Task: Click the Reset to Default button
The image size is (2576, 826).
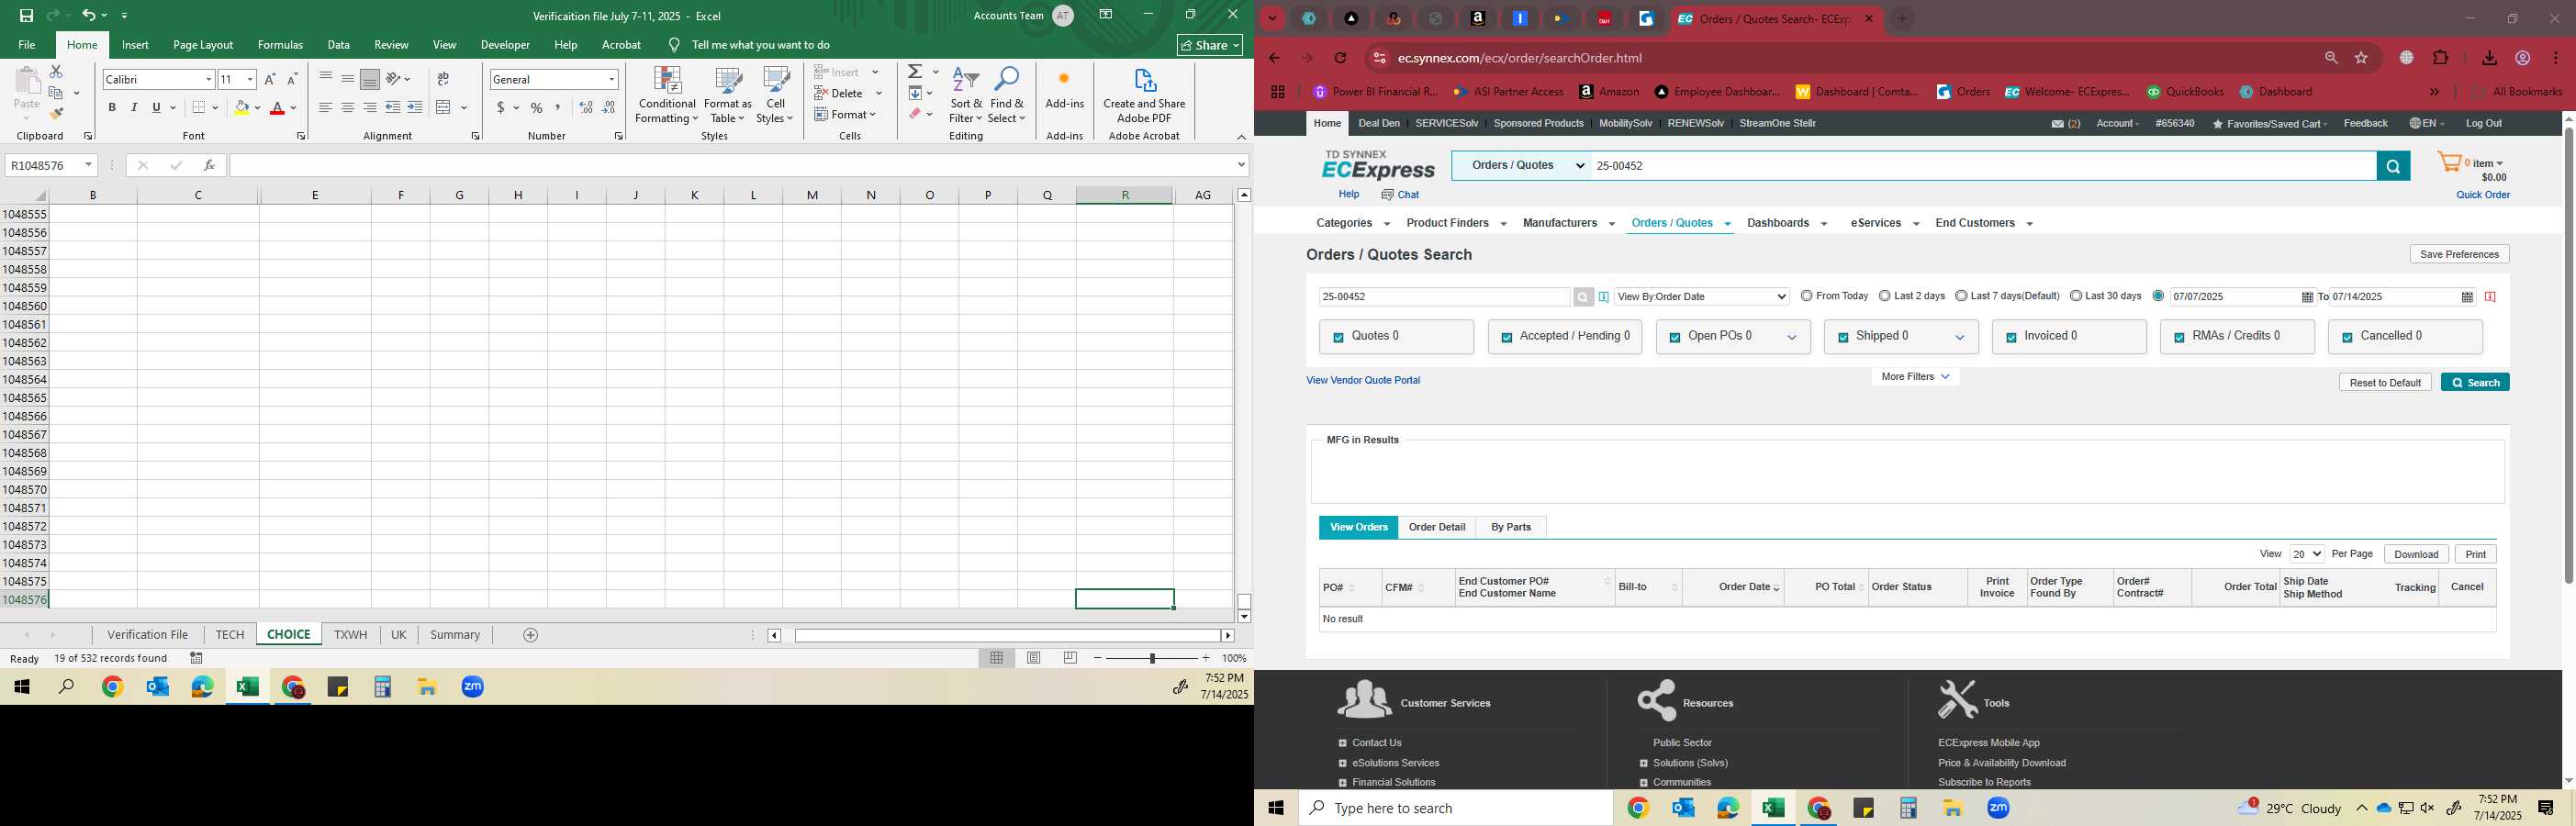Action: coord(2385,383)
